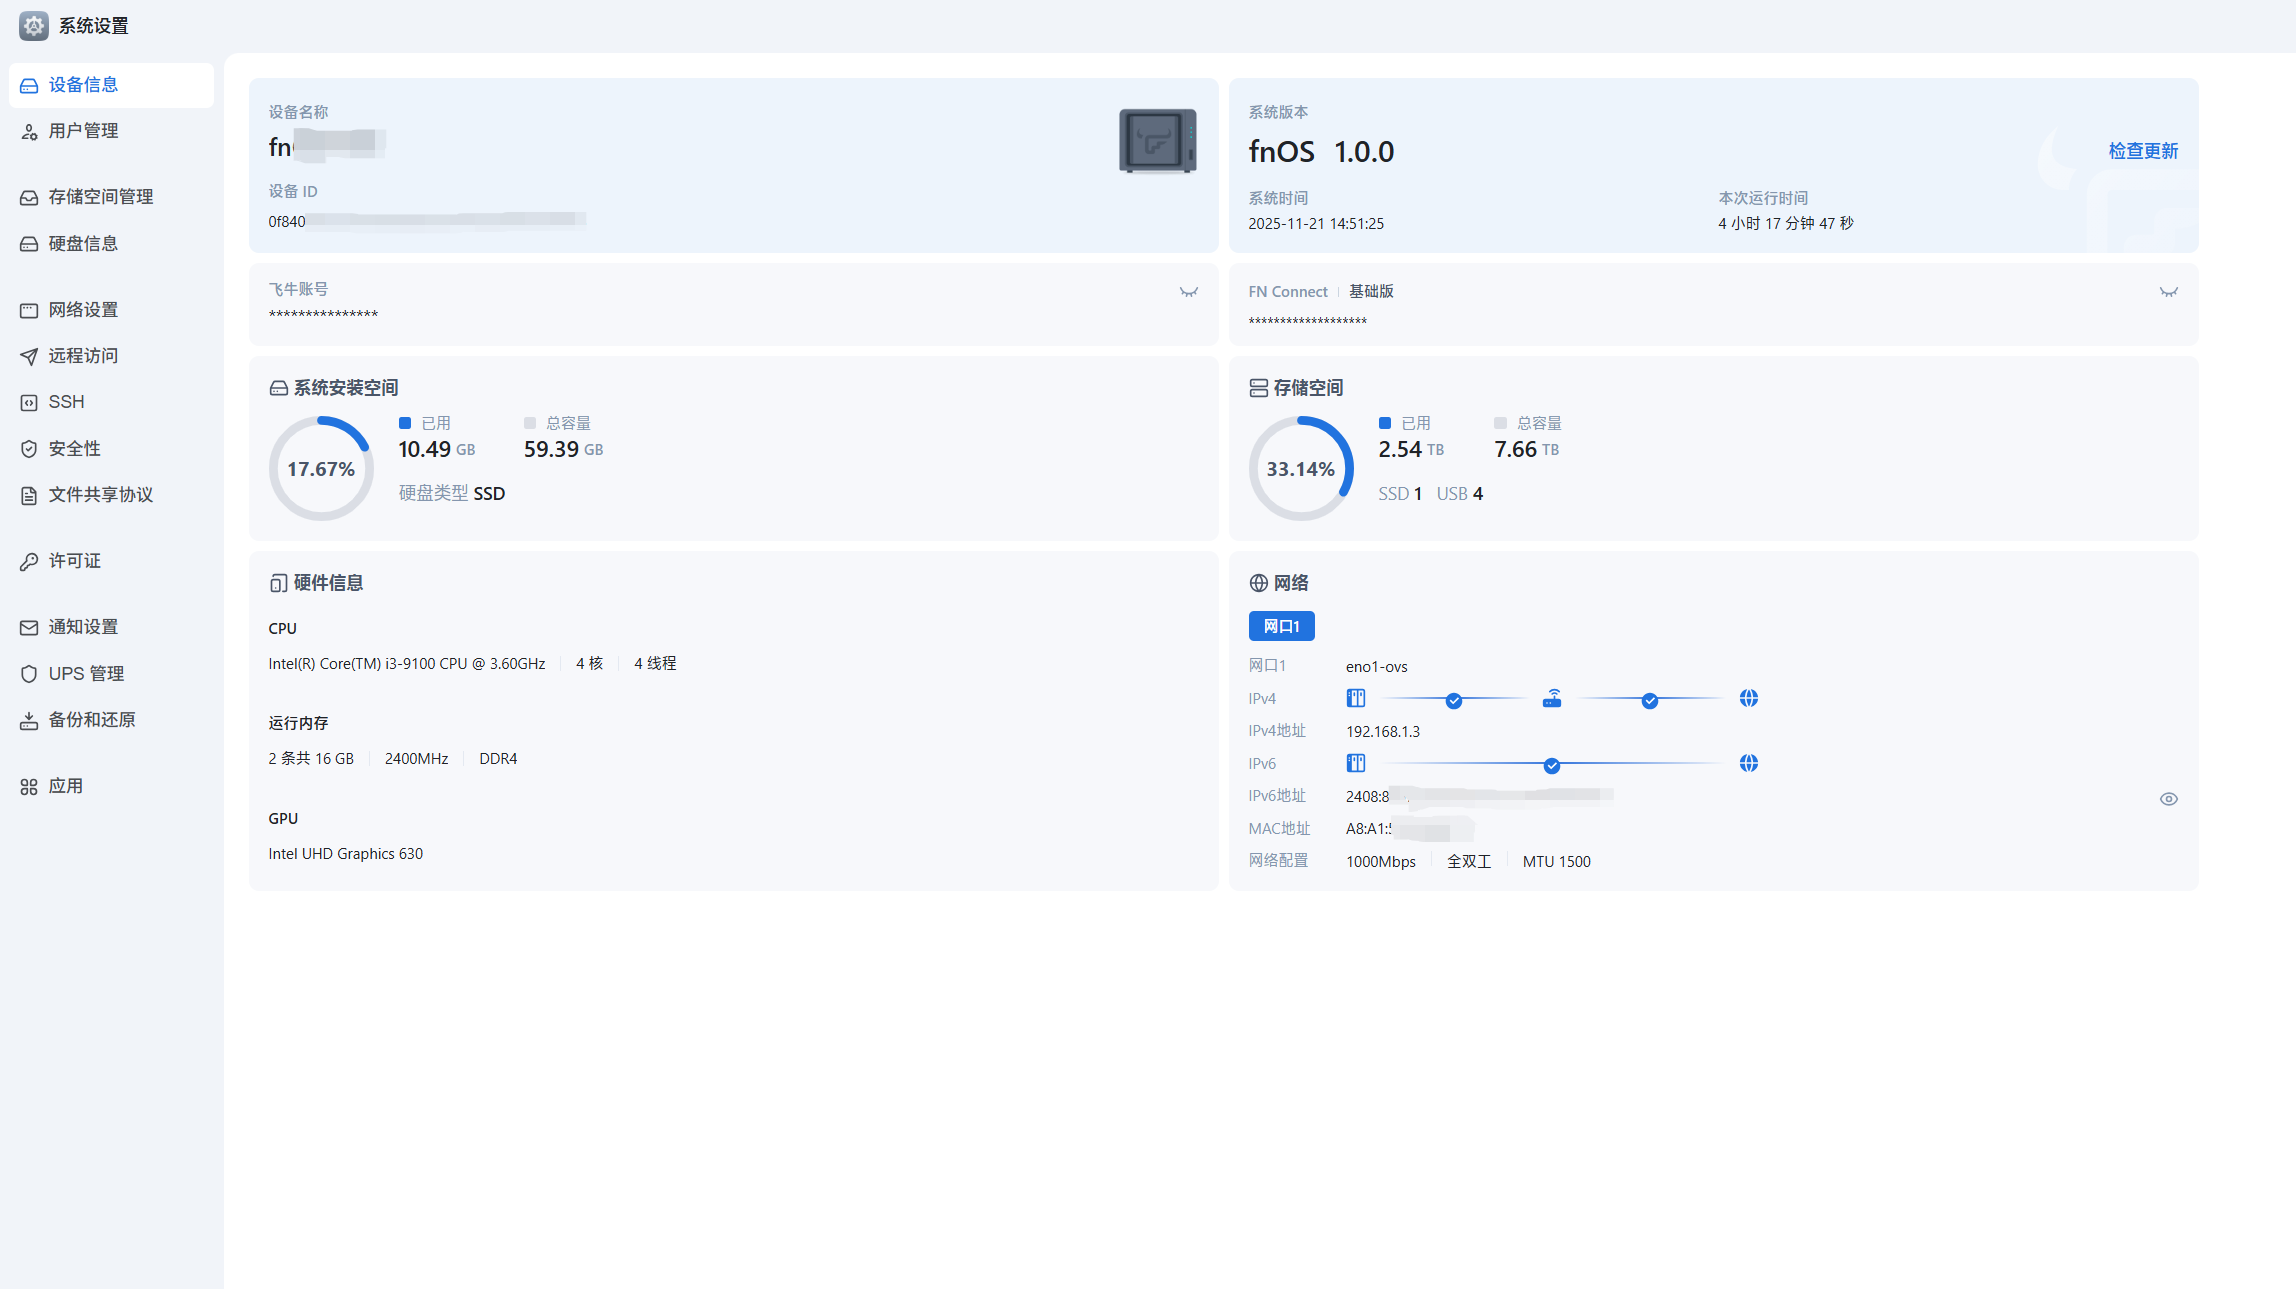
Task: Click the system settings gear icon
Action: (33, 26)
